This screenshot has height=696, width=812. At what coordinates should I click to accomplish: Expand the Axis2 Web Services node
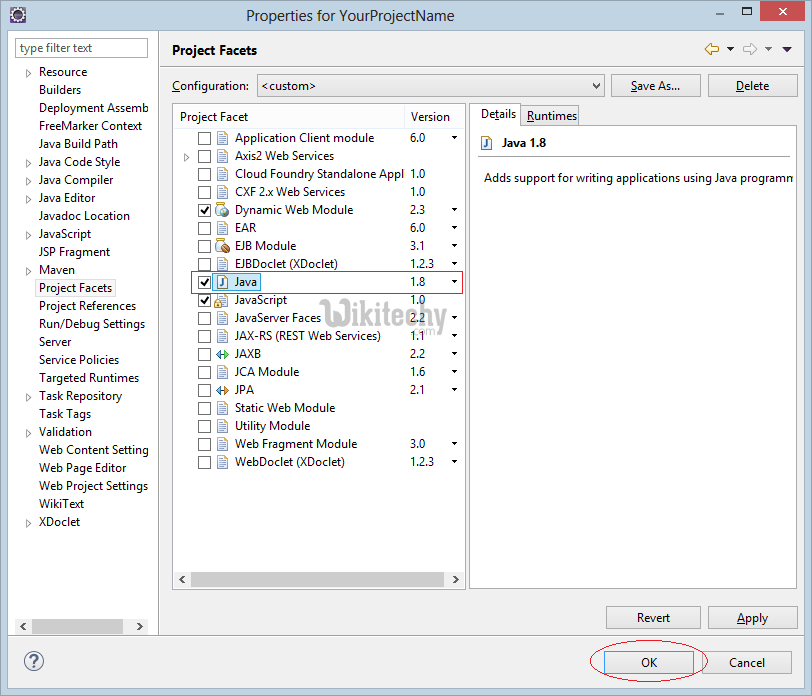pos(187,157)
